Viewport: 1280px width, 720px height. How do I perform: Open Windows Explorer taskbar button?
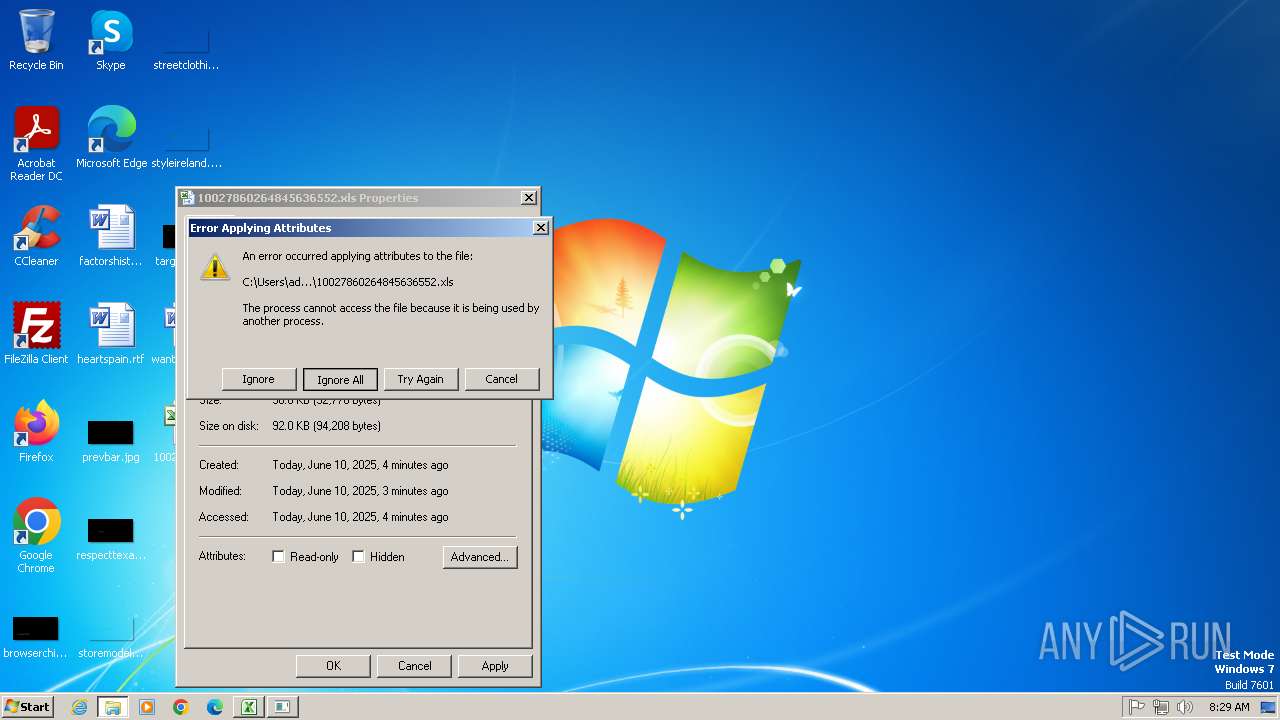point(113,707)
